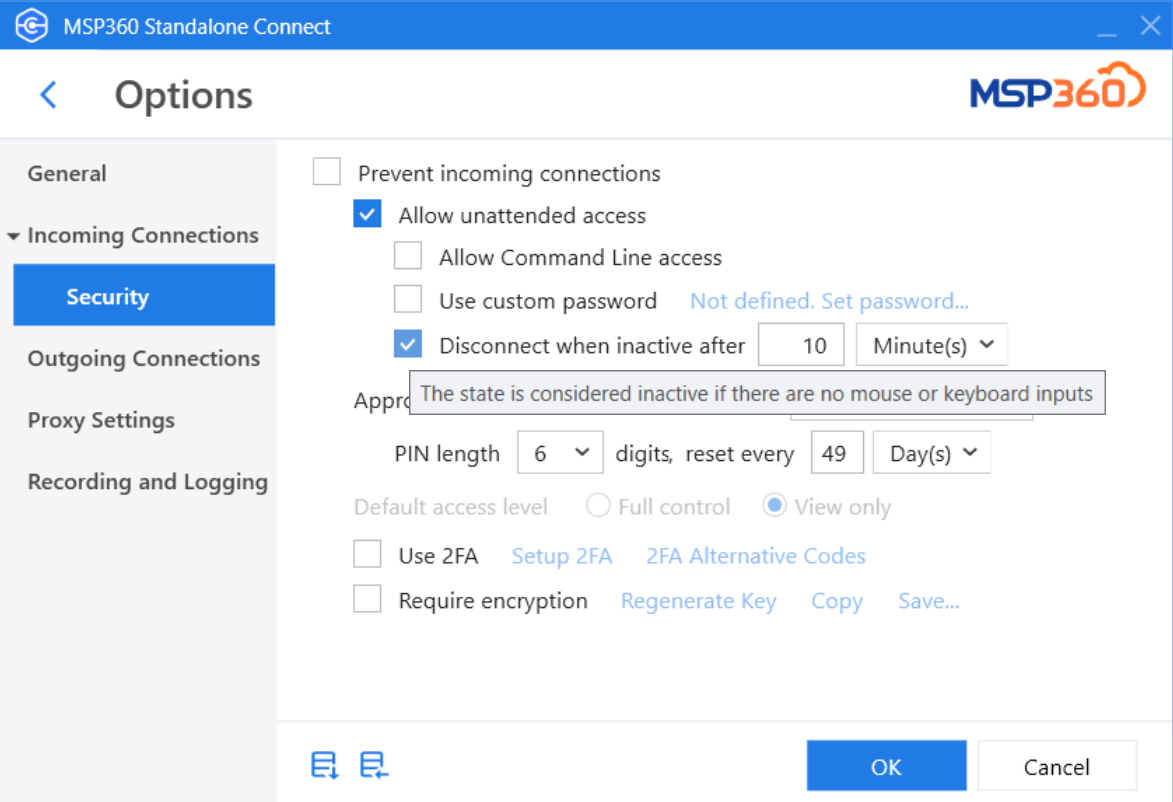Open Recording and Logging settings
Screen dimensions: 1173x802
point(147,481)
